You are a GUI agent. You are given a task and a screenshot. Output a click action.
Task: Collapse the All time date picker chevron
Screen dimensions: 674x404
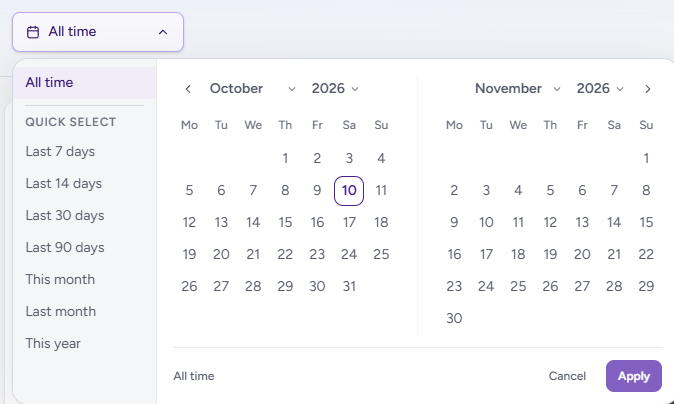coord(163,32)
